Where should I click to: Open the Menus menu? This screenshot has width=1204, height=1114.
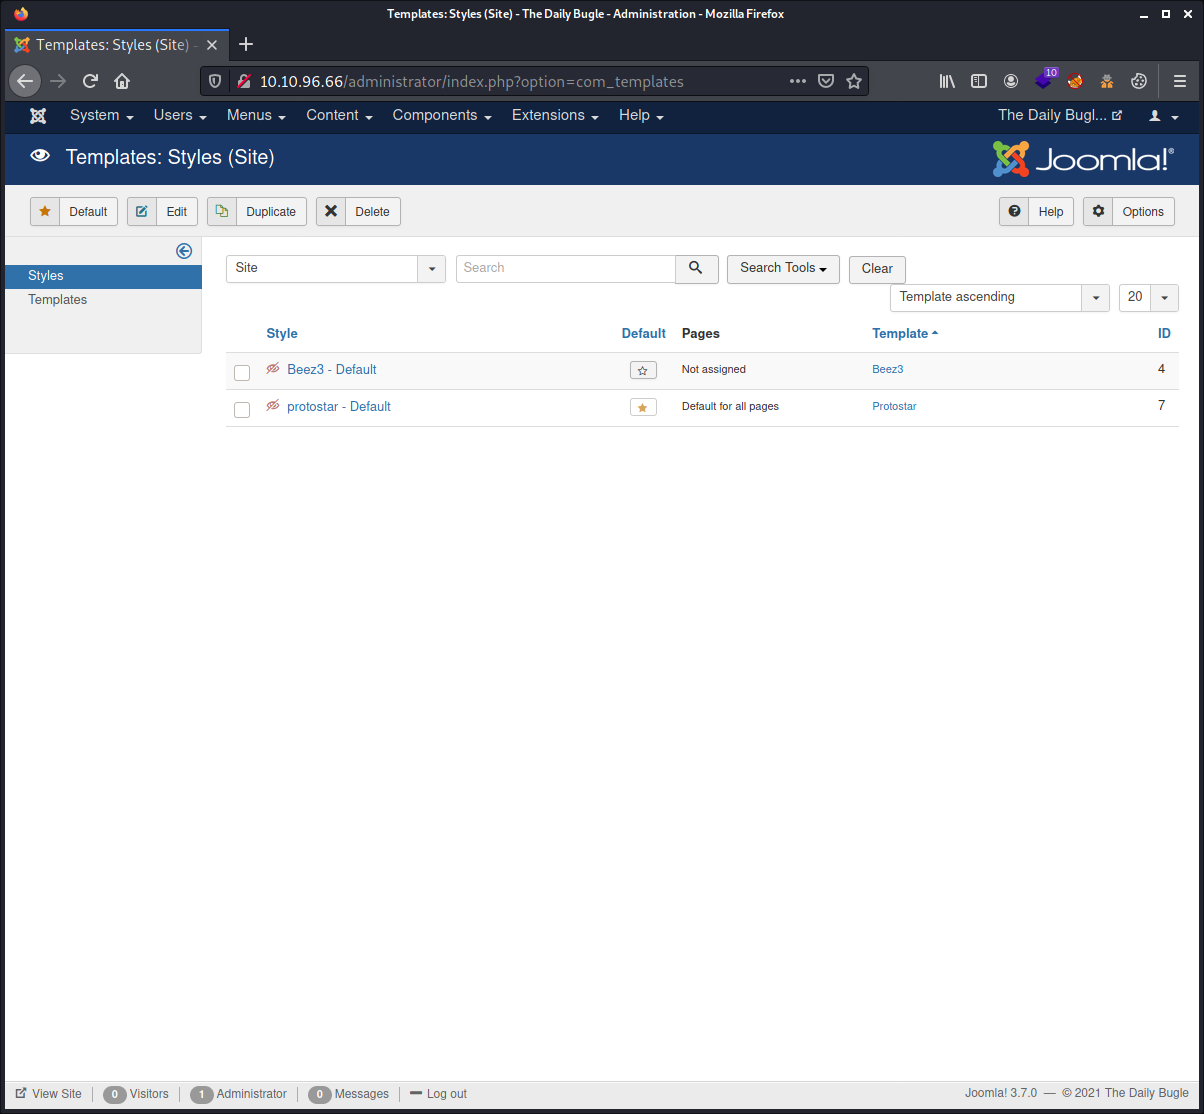256,116
